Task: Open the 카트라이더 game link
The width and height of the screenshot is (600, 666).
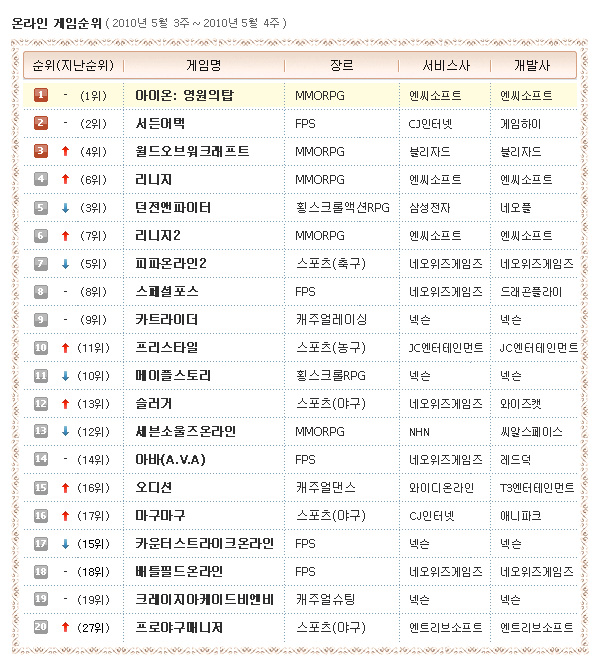Action: (x=166, y=319)
